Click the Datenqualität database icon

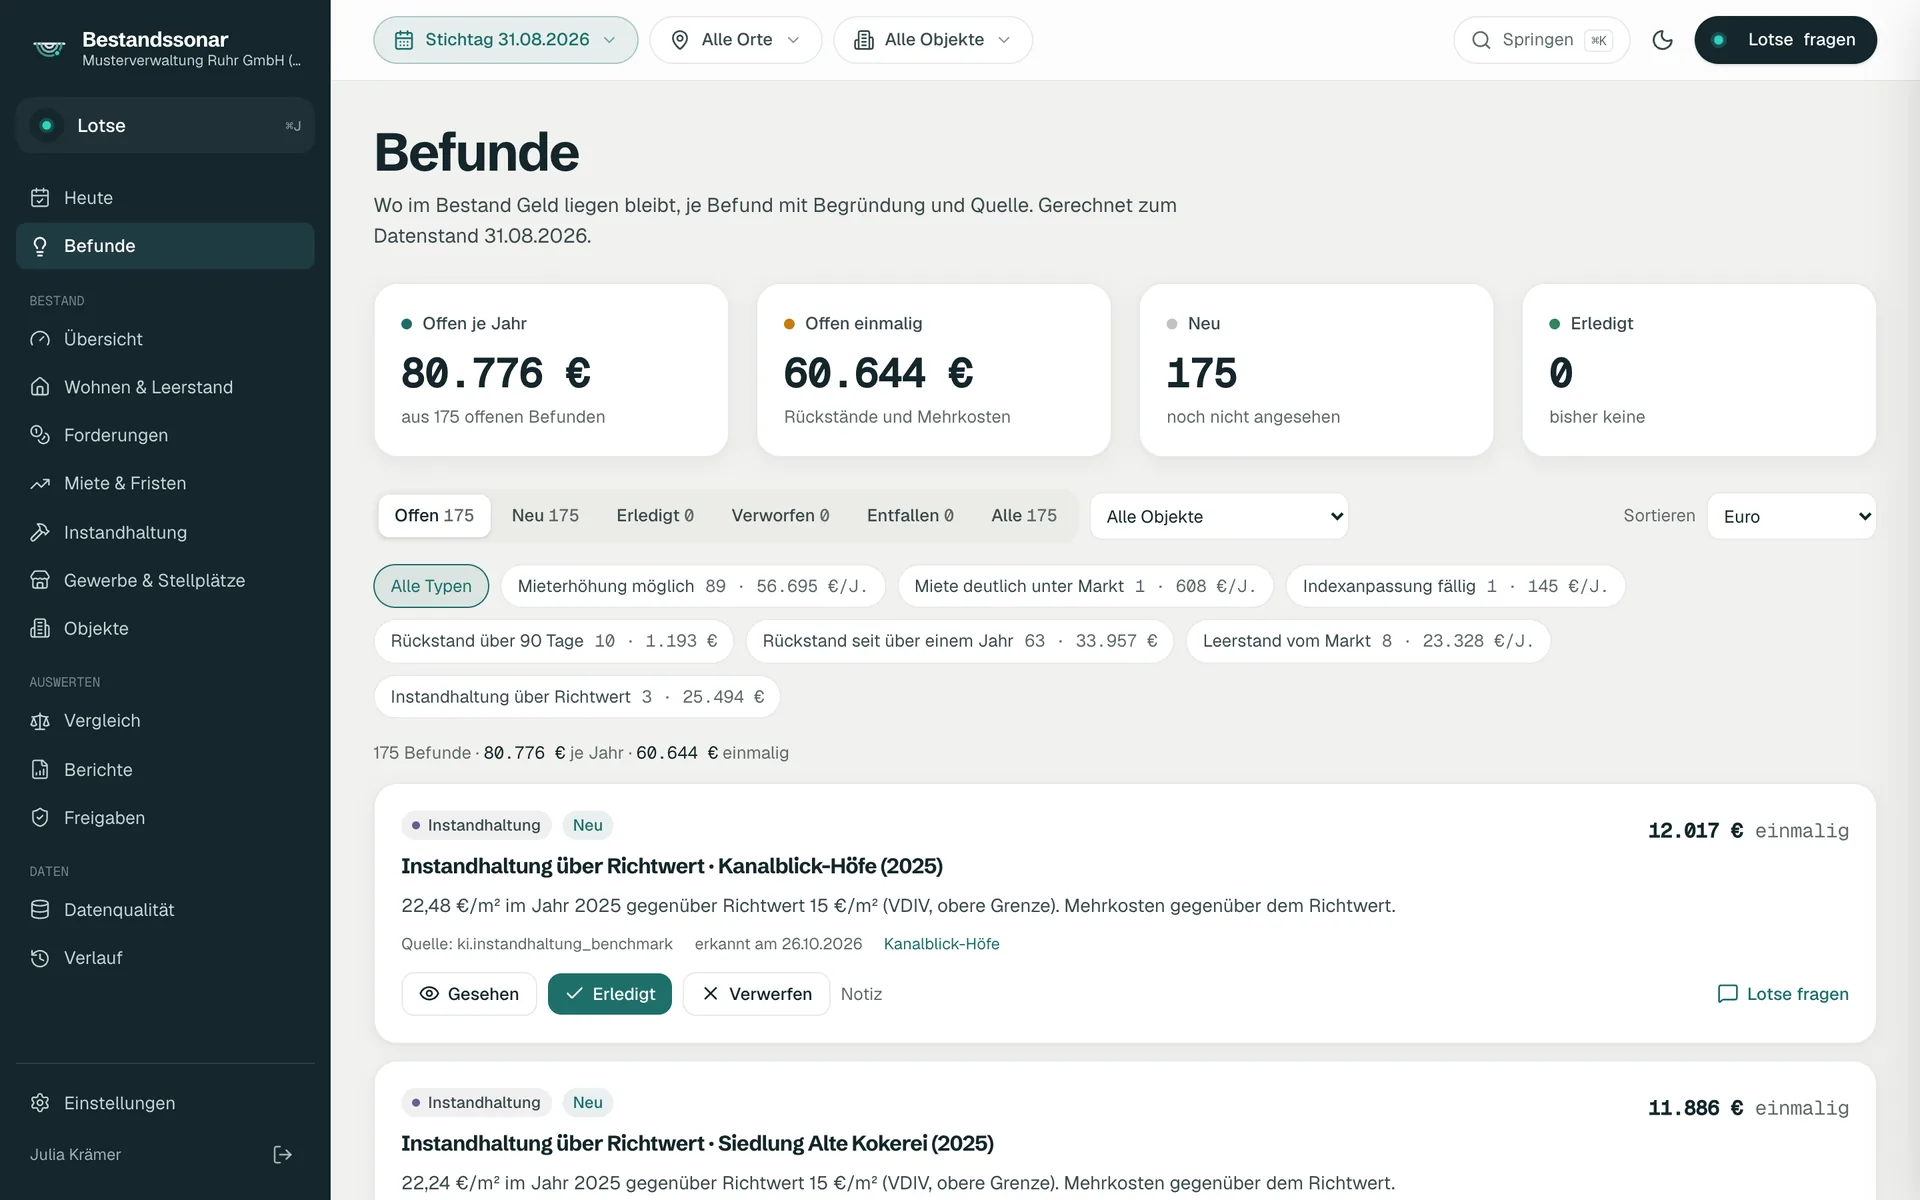coord(40,910)
